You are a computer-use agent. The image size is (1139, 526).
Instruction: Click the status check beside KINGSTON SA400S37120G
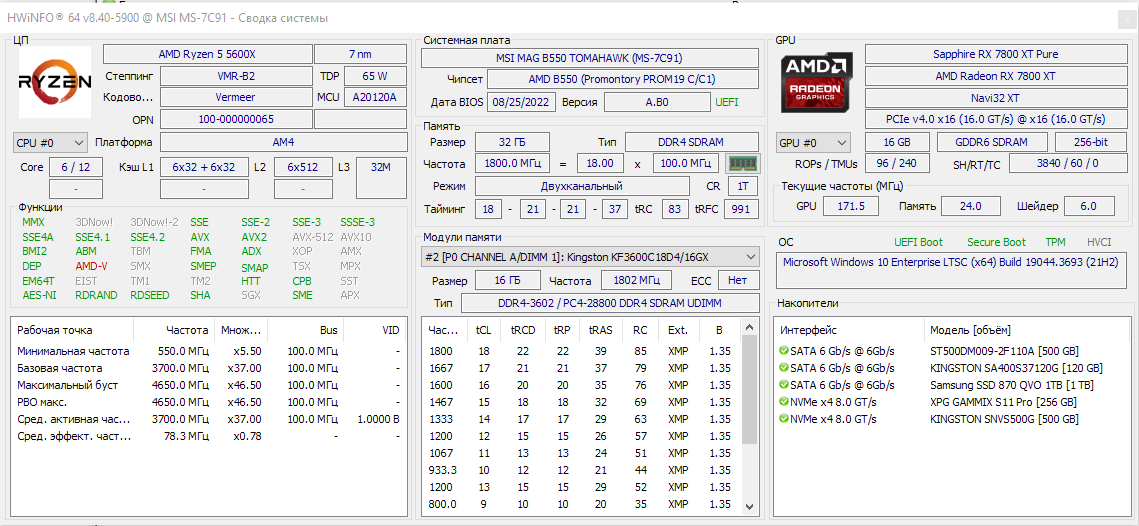tap(784, 368)
